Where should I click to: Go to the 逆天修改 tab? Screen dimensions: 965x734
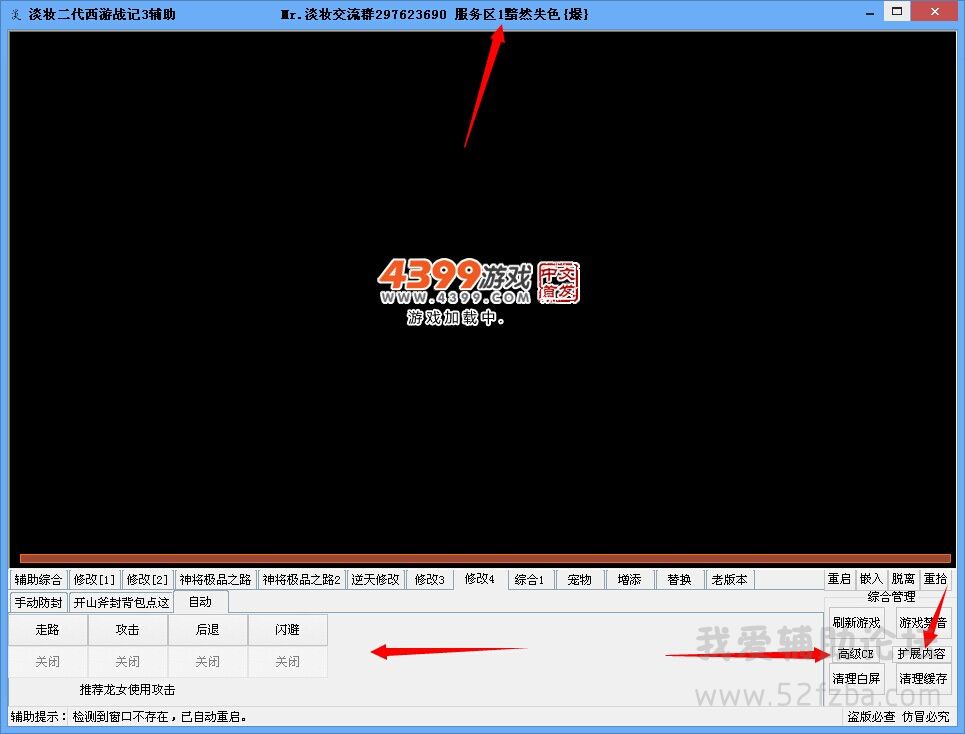pyautogui.click(x=375, y=580)
